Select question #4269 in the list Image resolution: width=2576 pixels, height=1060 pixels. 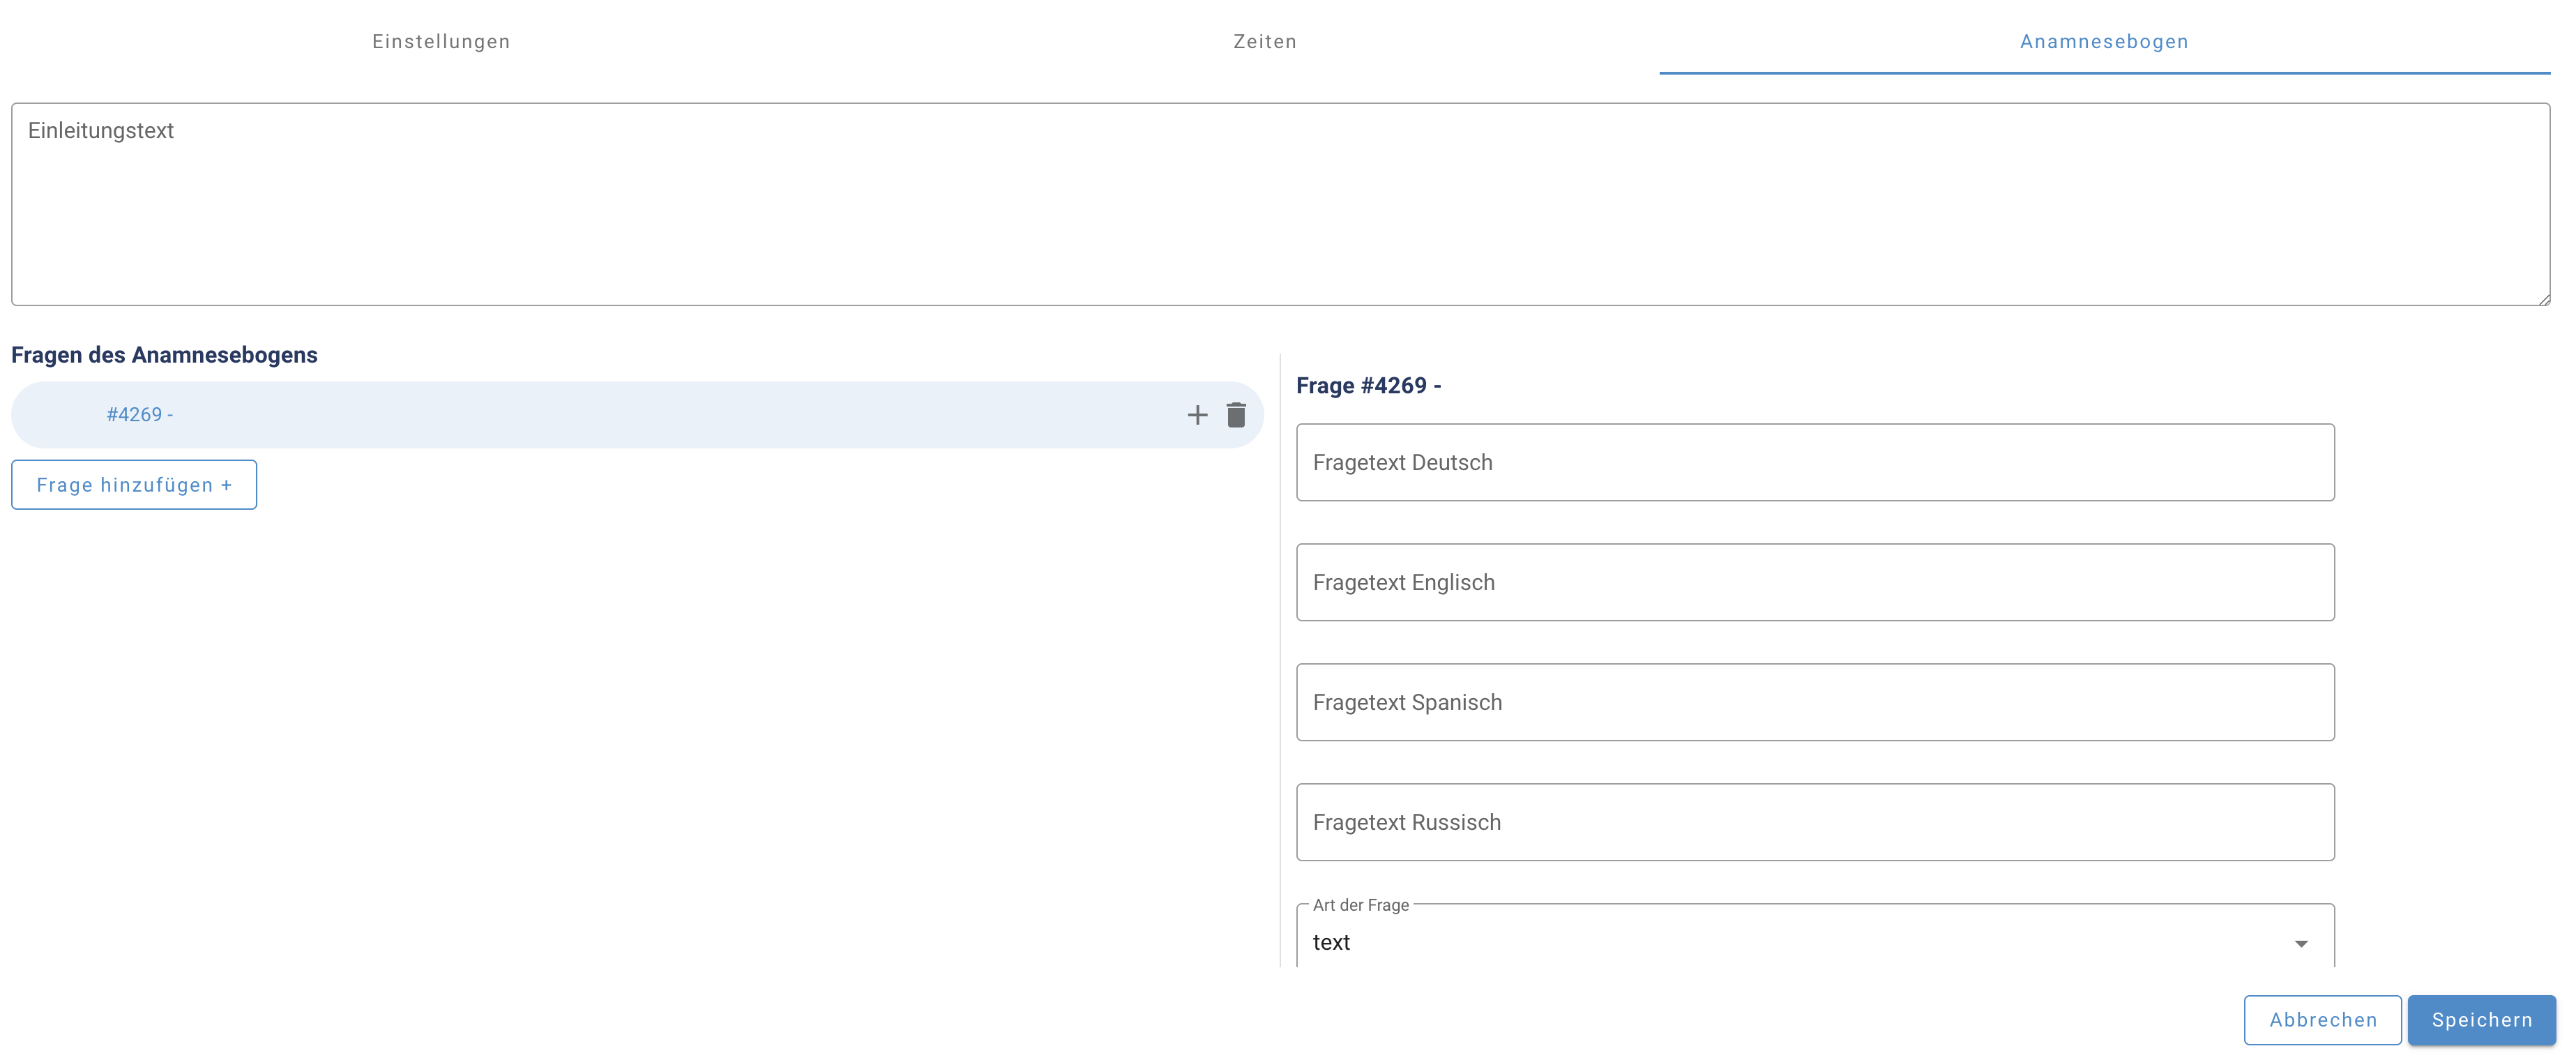pyautogui.click(x=140, y=415)
